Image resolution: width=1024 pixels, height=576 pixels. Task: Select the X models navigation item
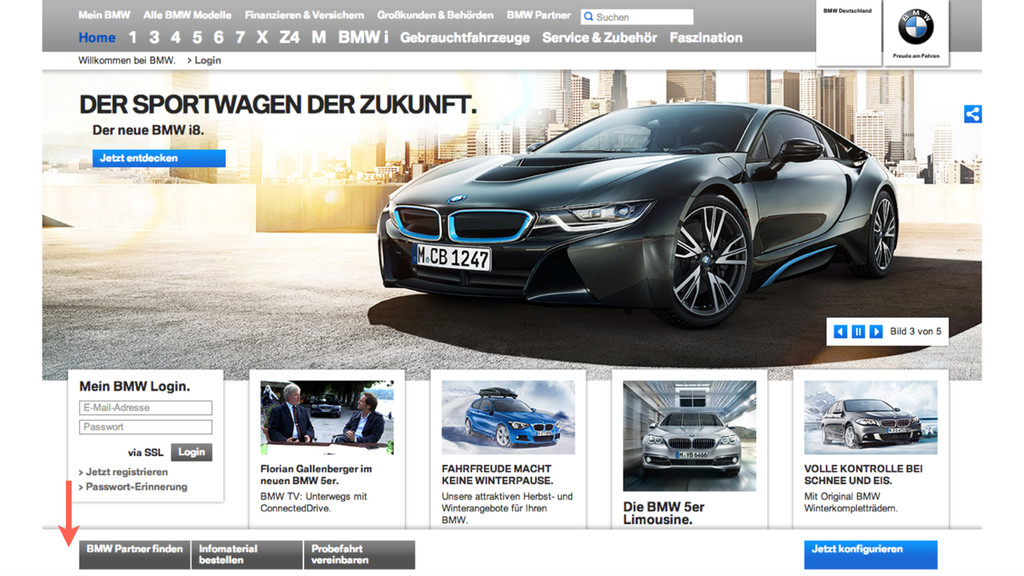pos(262,37)
